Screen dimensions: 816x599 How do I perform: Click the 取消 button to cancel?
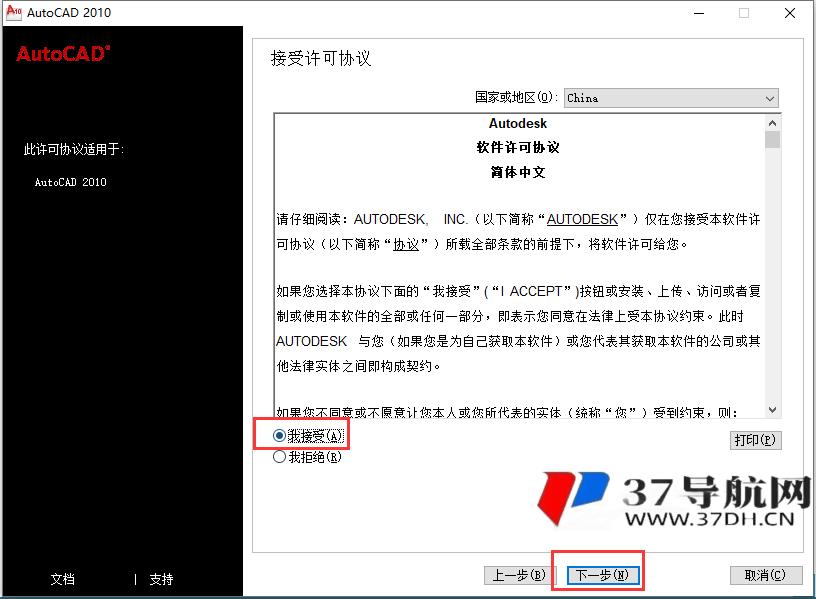pos(765,574)
